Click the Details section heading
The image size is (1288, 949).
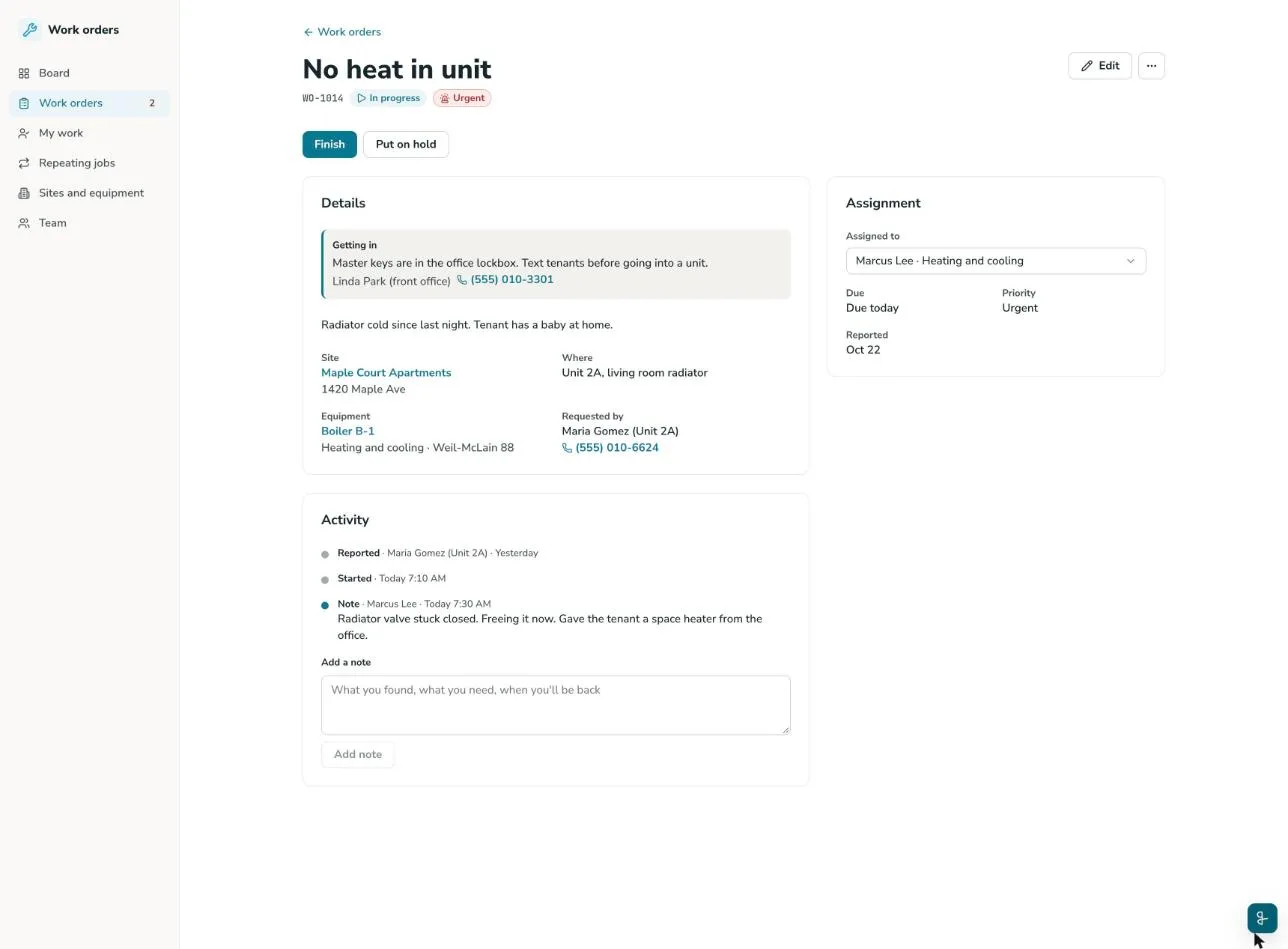point(343,203)
